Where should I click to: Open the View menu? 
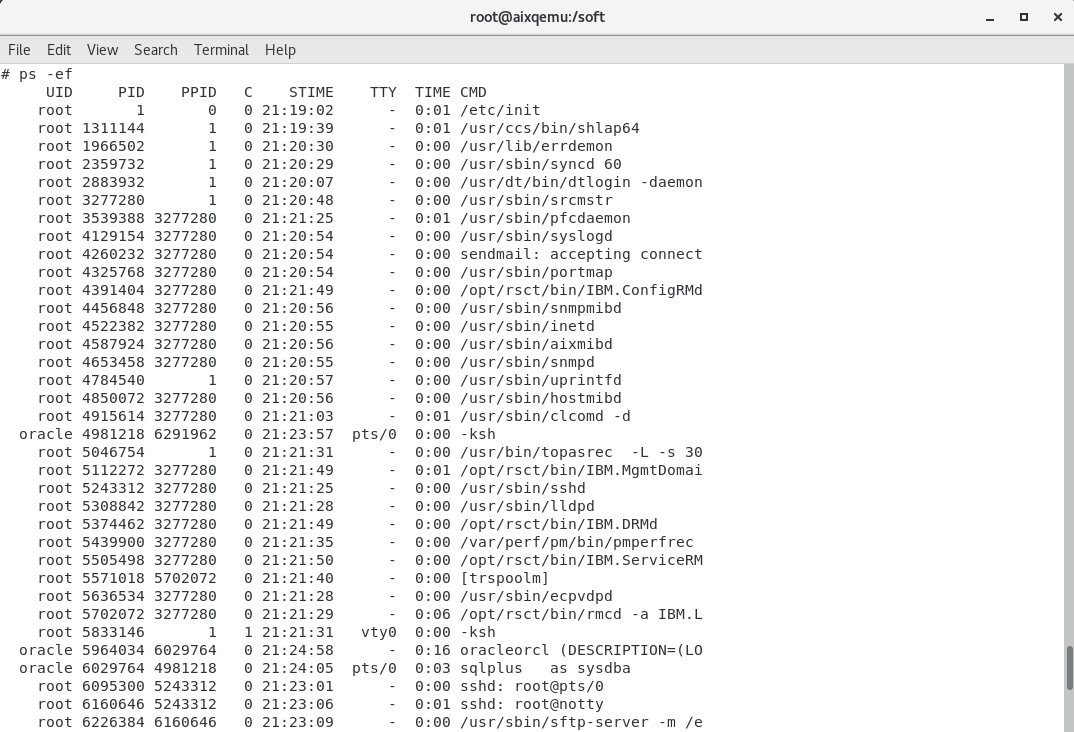(x=102, y=49)
